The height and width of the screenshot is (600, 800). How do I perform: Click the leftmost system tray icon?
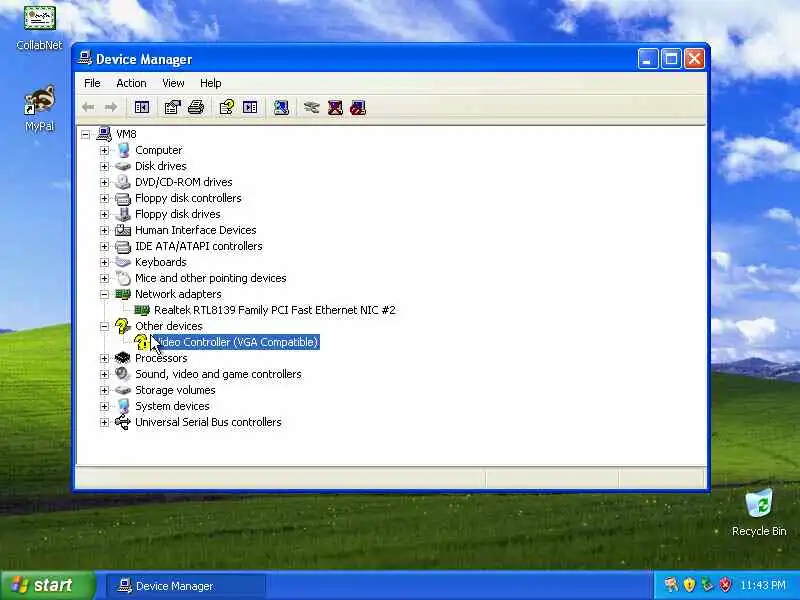(x=671, y=585)
